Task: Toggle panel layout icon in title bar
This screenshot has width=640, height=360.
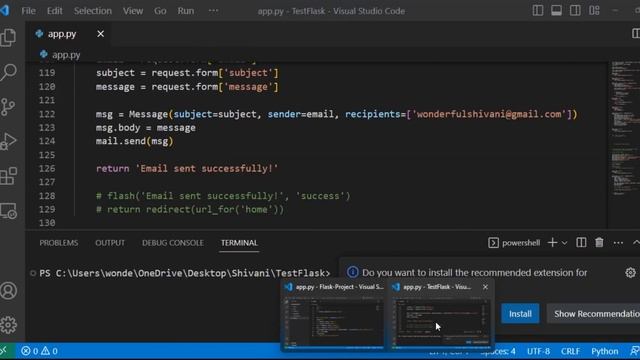Action: pos(556,11)
